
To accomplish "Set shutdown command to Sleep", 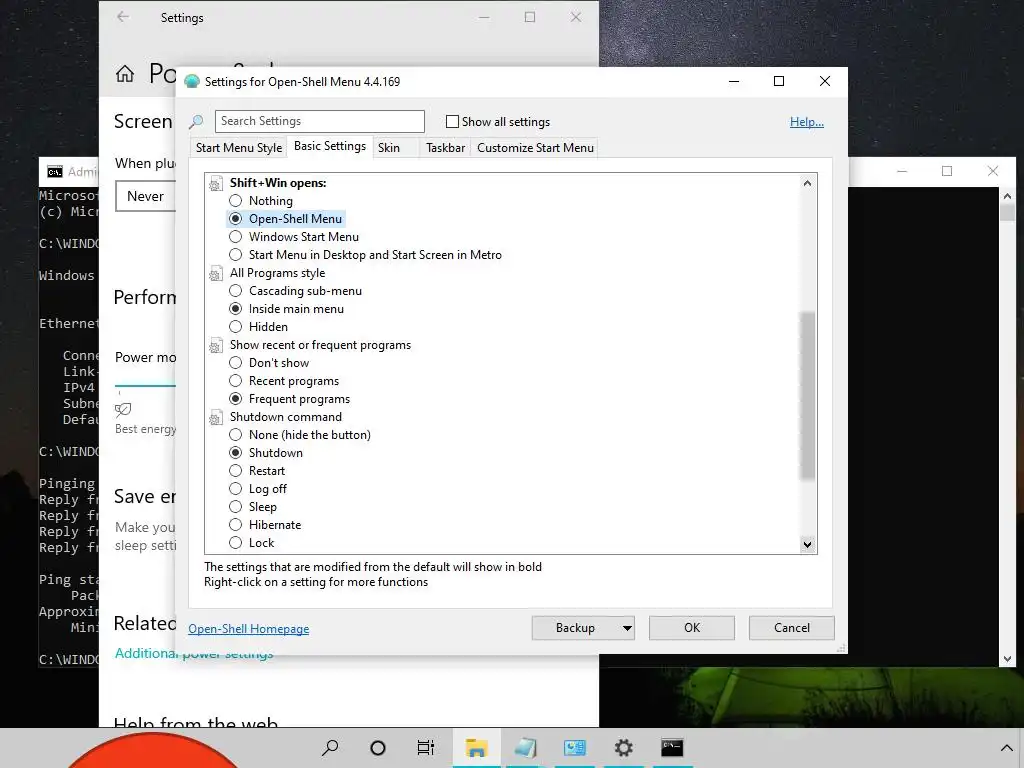I will tap(235, 507).
